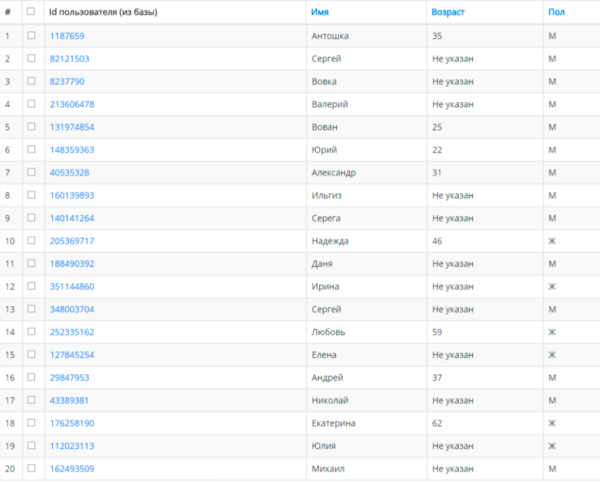Select the name cell Антошка
Screen dimensions: 600x482
[330, 36]
